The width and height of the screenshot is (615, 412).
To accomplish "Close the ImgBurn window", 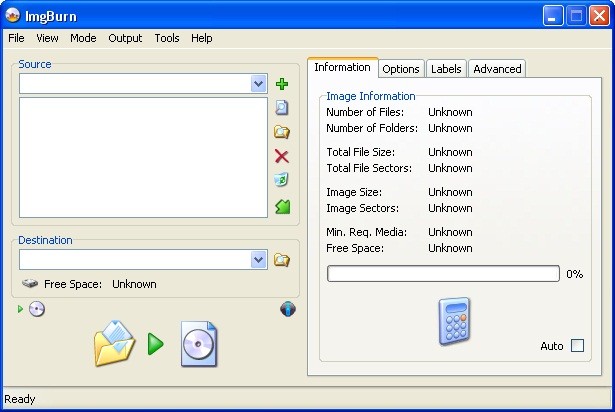I will point(599,16).
